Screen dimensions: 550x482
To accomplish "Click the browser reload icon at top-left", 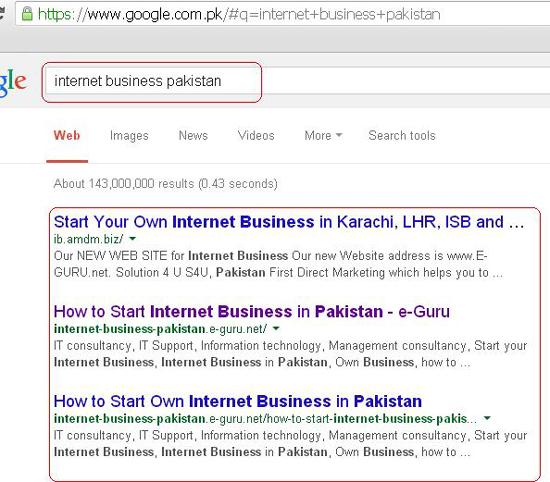I will click(2, 13).
